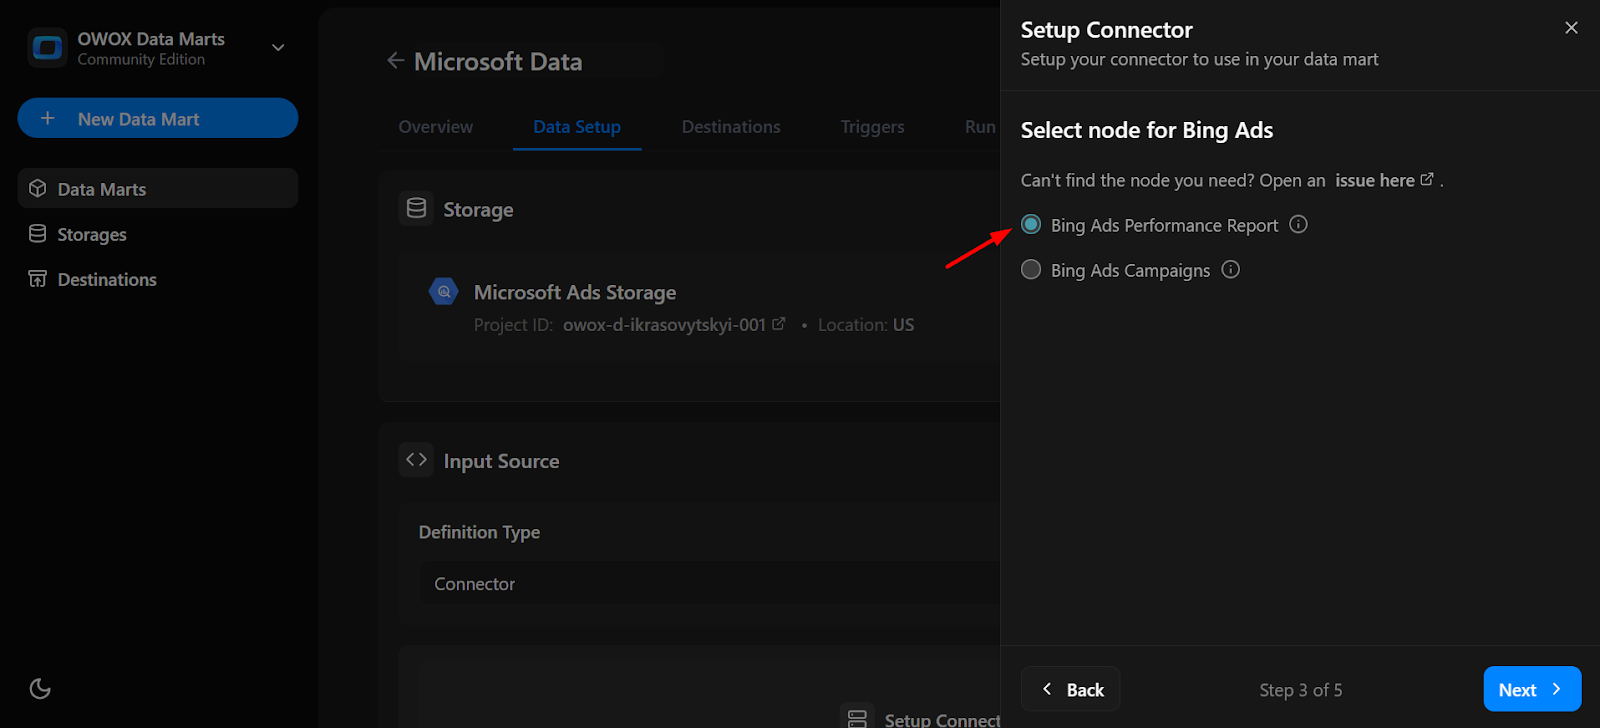Image resolution: width=1600 pixels, height=728 pixels.
Task: Expand the OWOX Data Marts workspace dropdown
Action: 278,48
